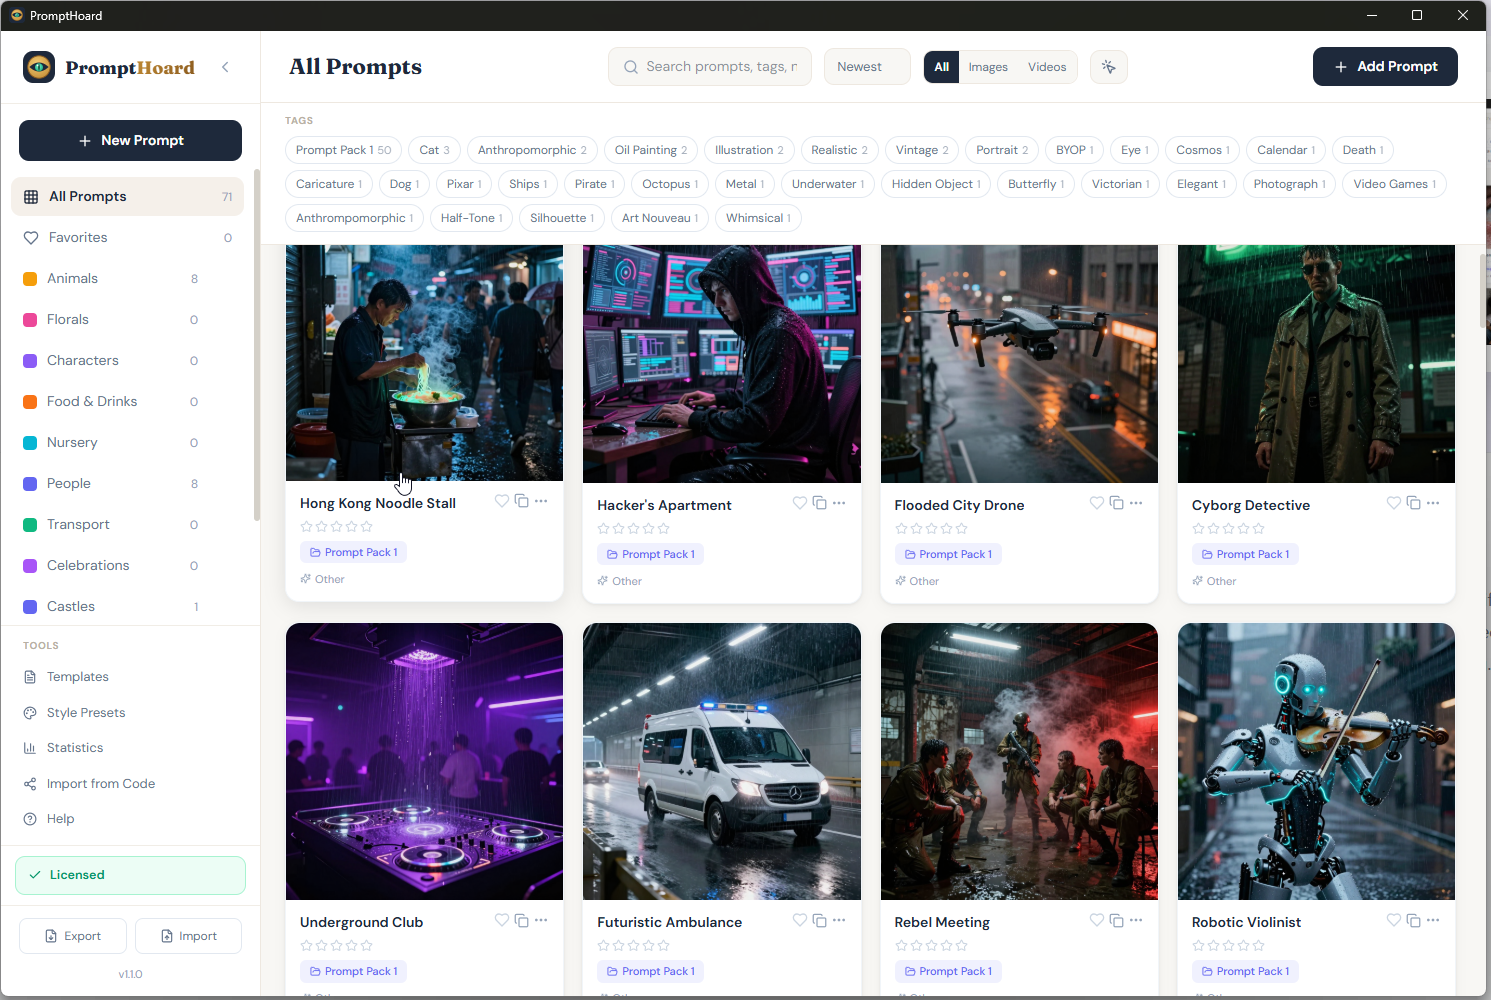This screenshot has height=1000, width=1491.
Task: Copy the Rebel Meeting prompt
Action: coord(1116,920)
